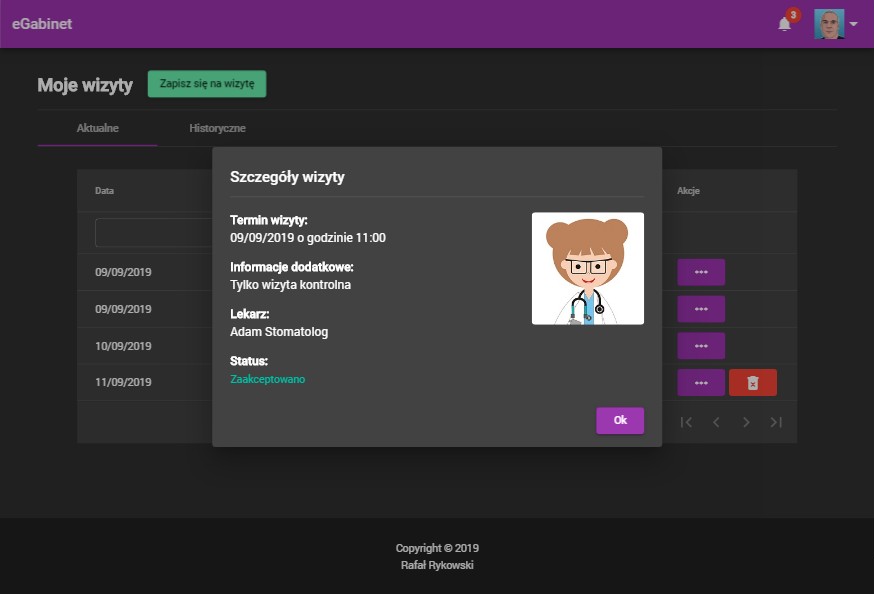
Task: Click the Adam Stomatolog doctor name
Action: 279,332
